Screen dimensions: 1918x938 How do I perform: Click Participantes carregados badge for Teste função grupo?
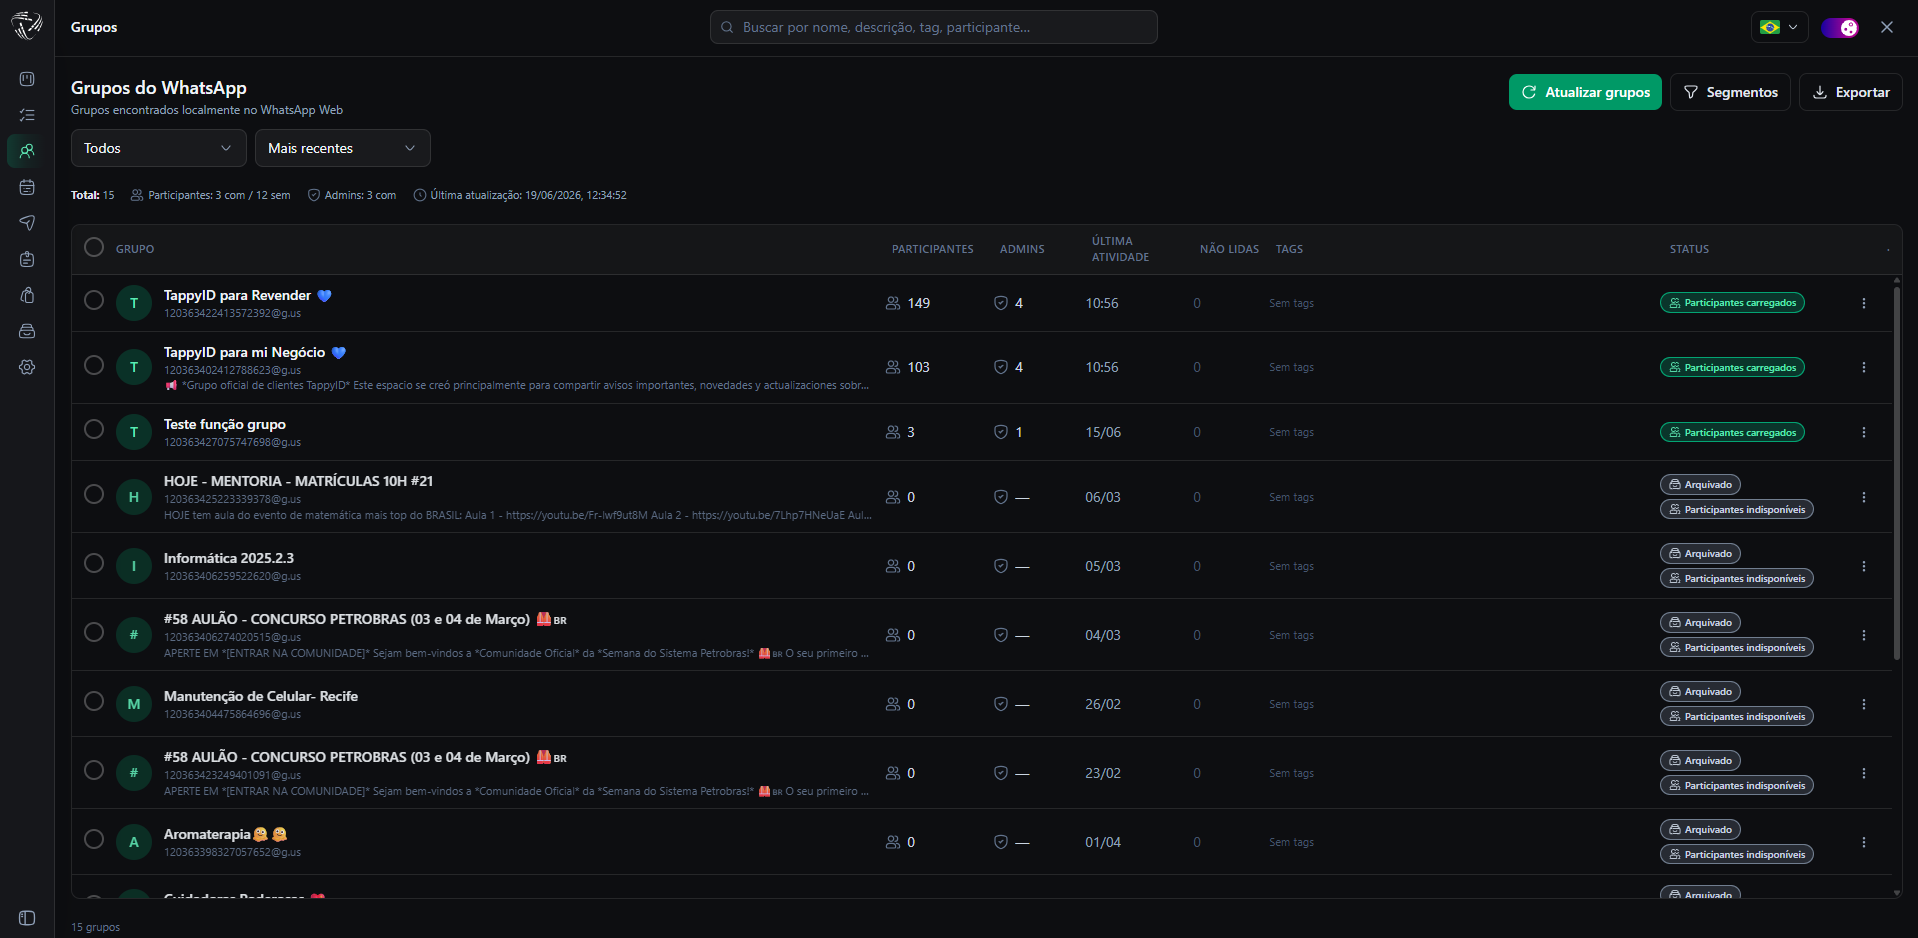point(1732,432)
